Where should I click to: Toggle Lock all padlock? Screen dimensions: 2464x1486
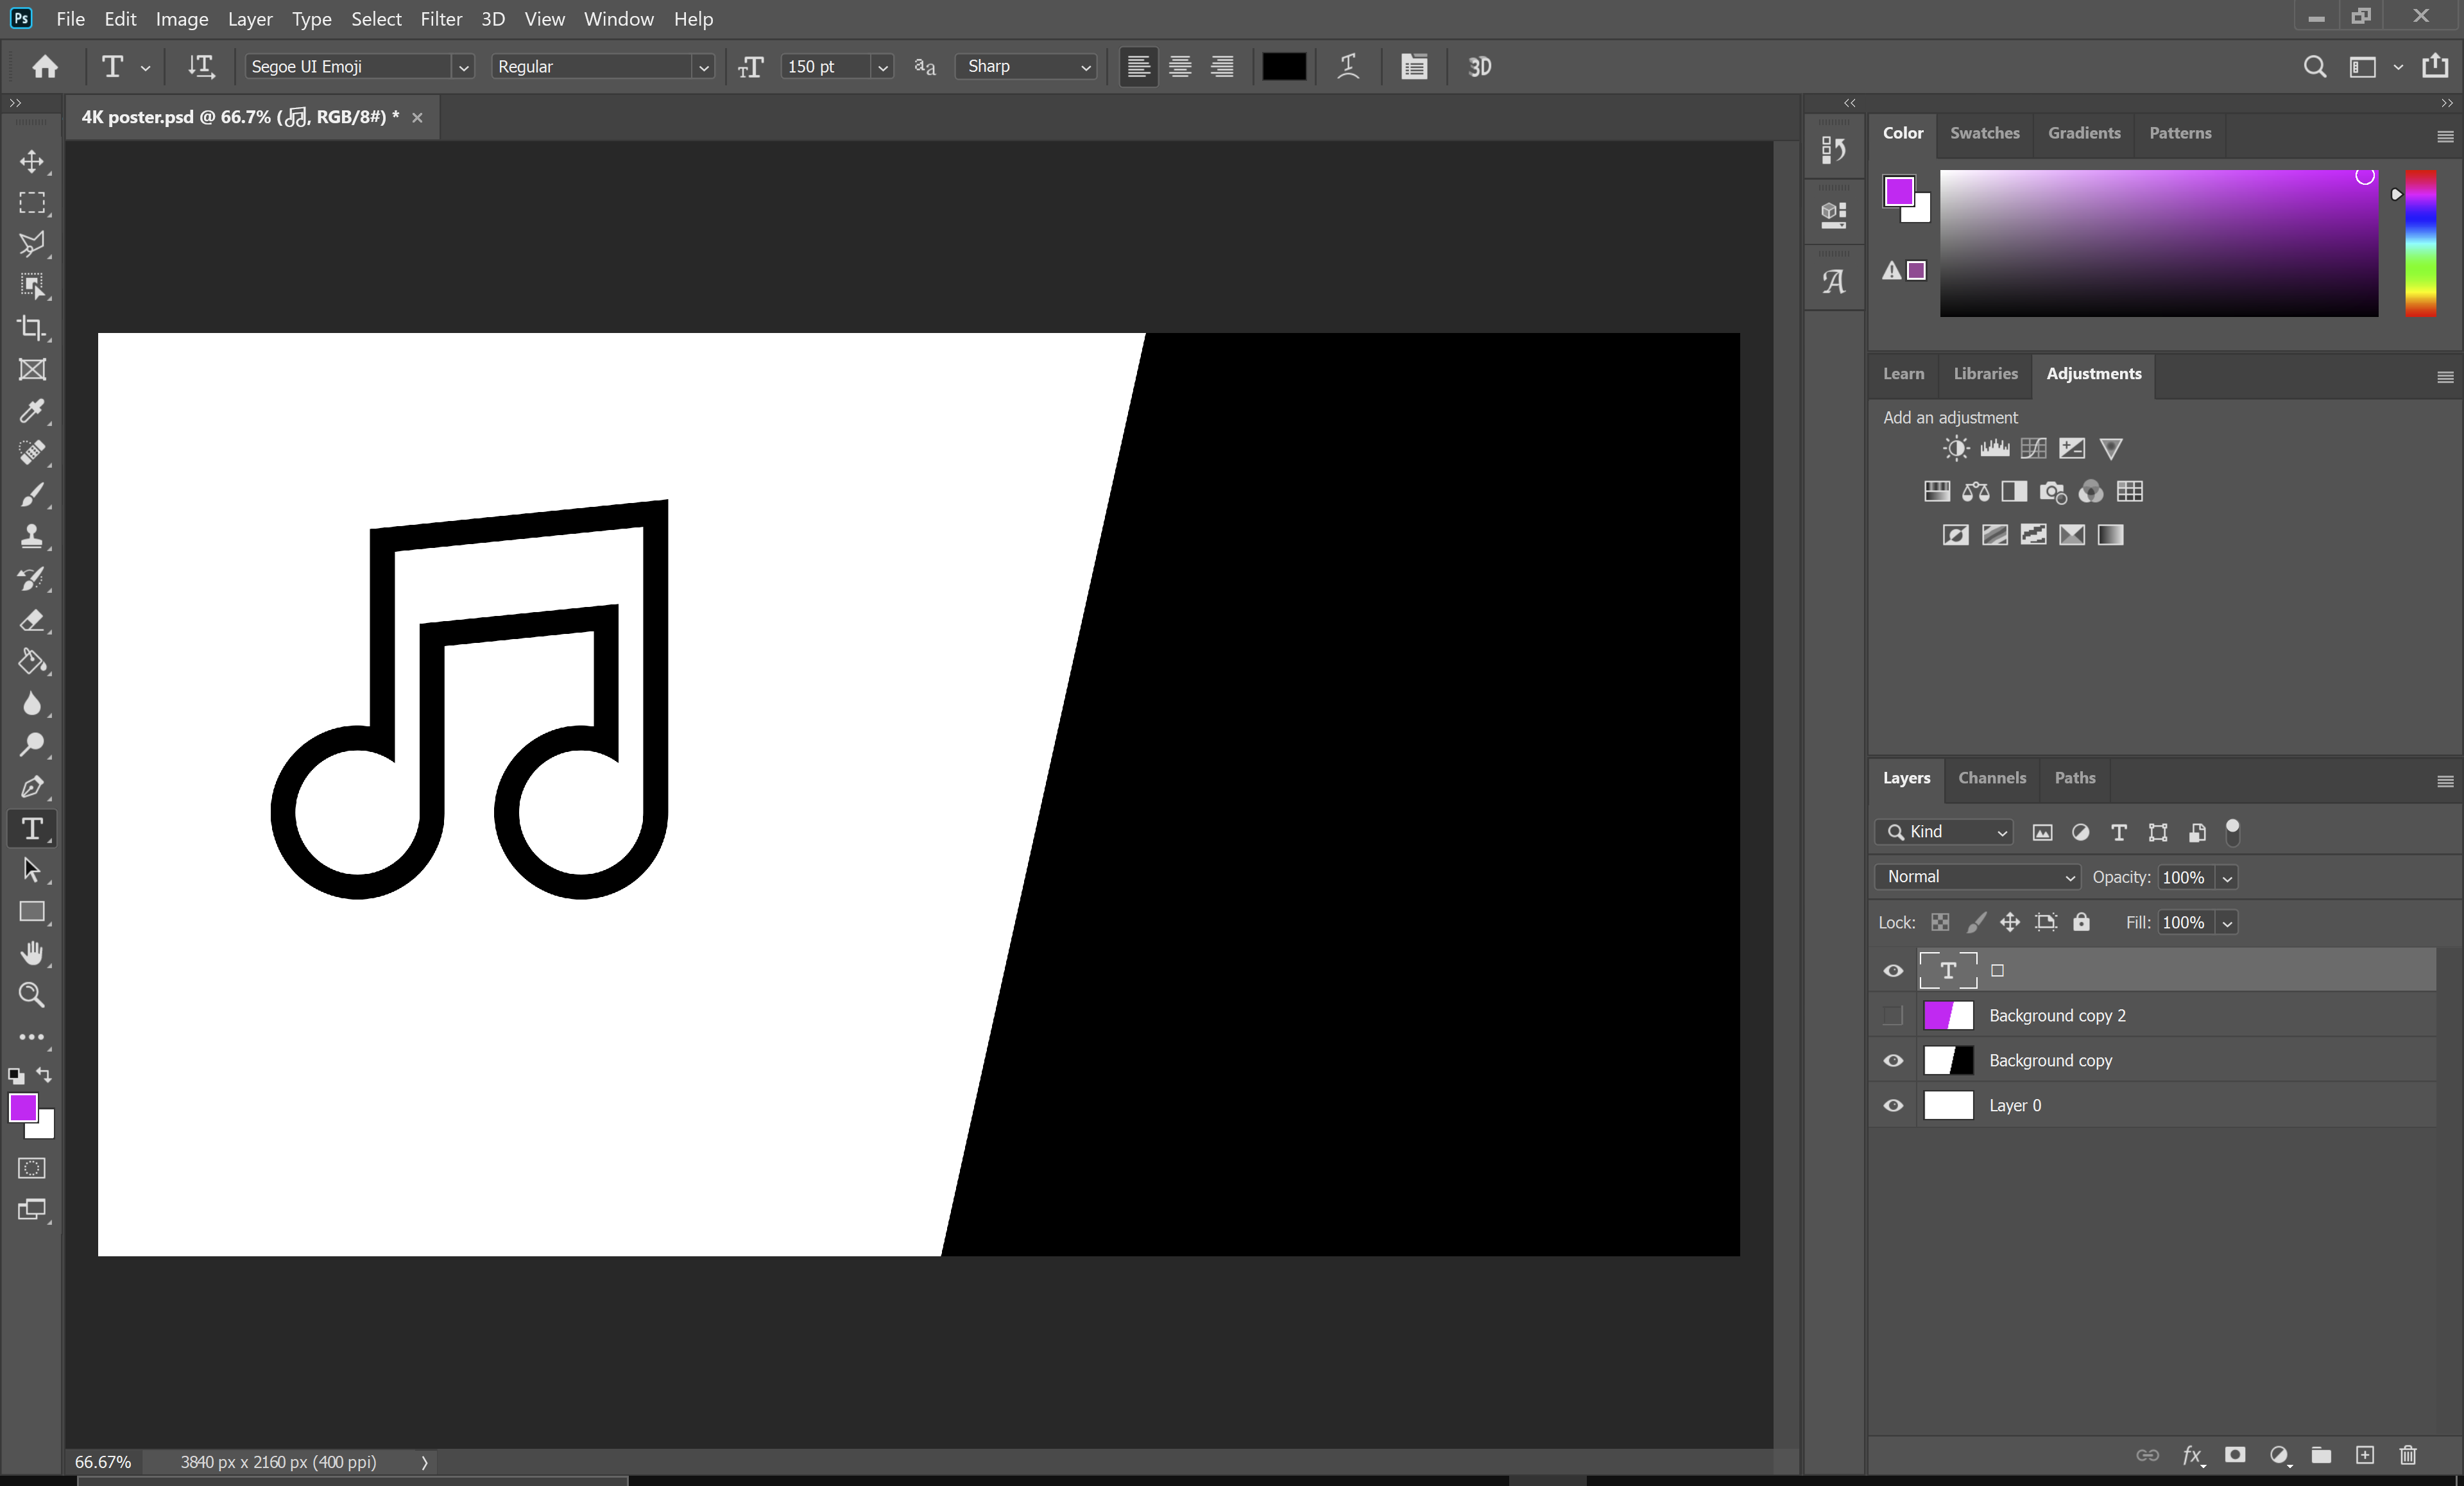2081,923
